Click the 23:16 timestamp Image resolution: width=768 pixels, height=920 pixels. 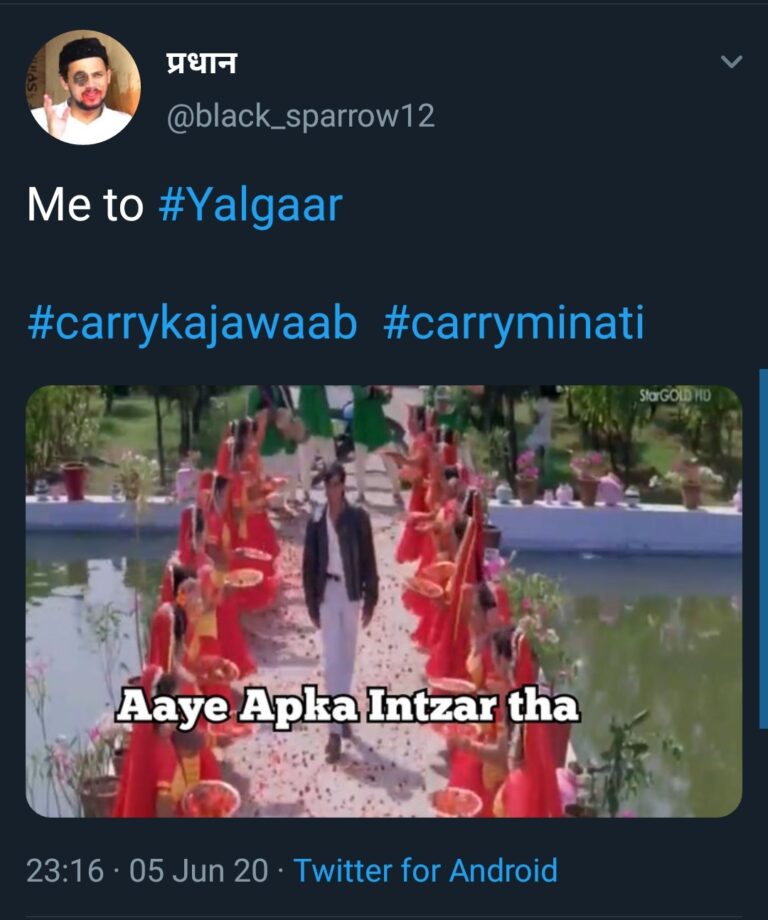pyautogui.click(x=65, y=870)
